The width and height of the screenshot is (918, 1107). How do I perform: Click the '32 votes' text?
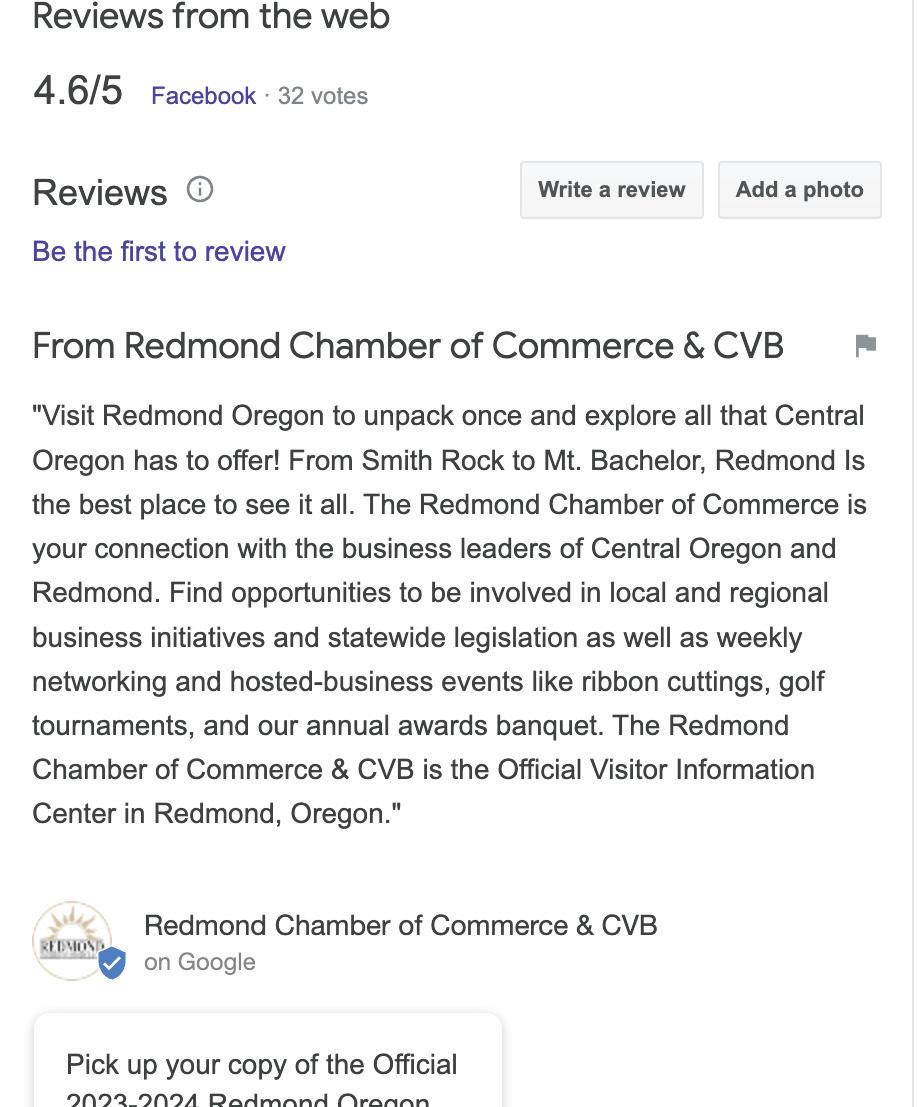323,95
